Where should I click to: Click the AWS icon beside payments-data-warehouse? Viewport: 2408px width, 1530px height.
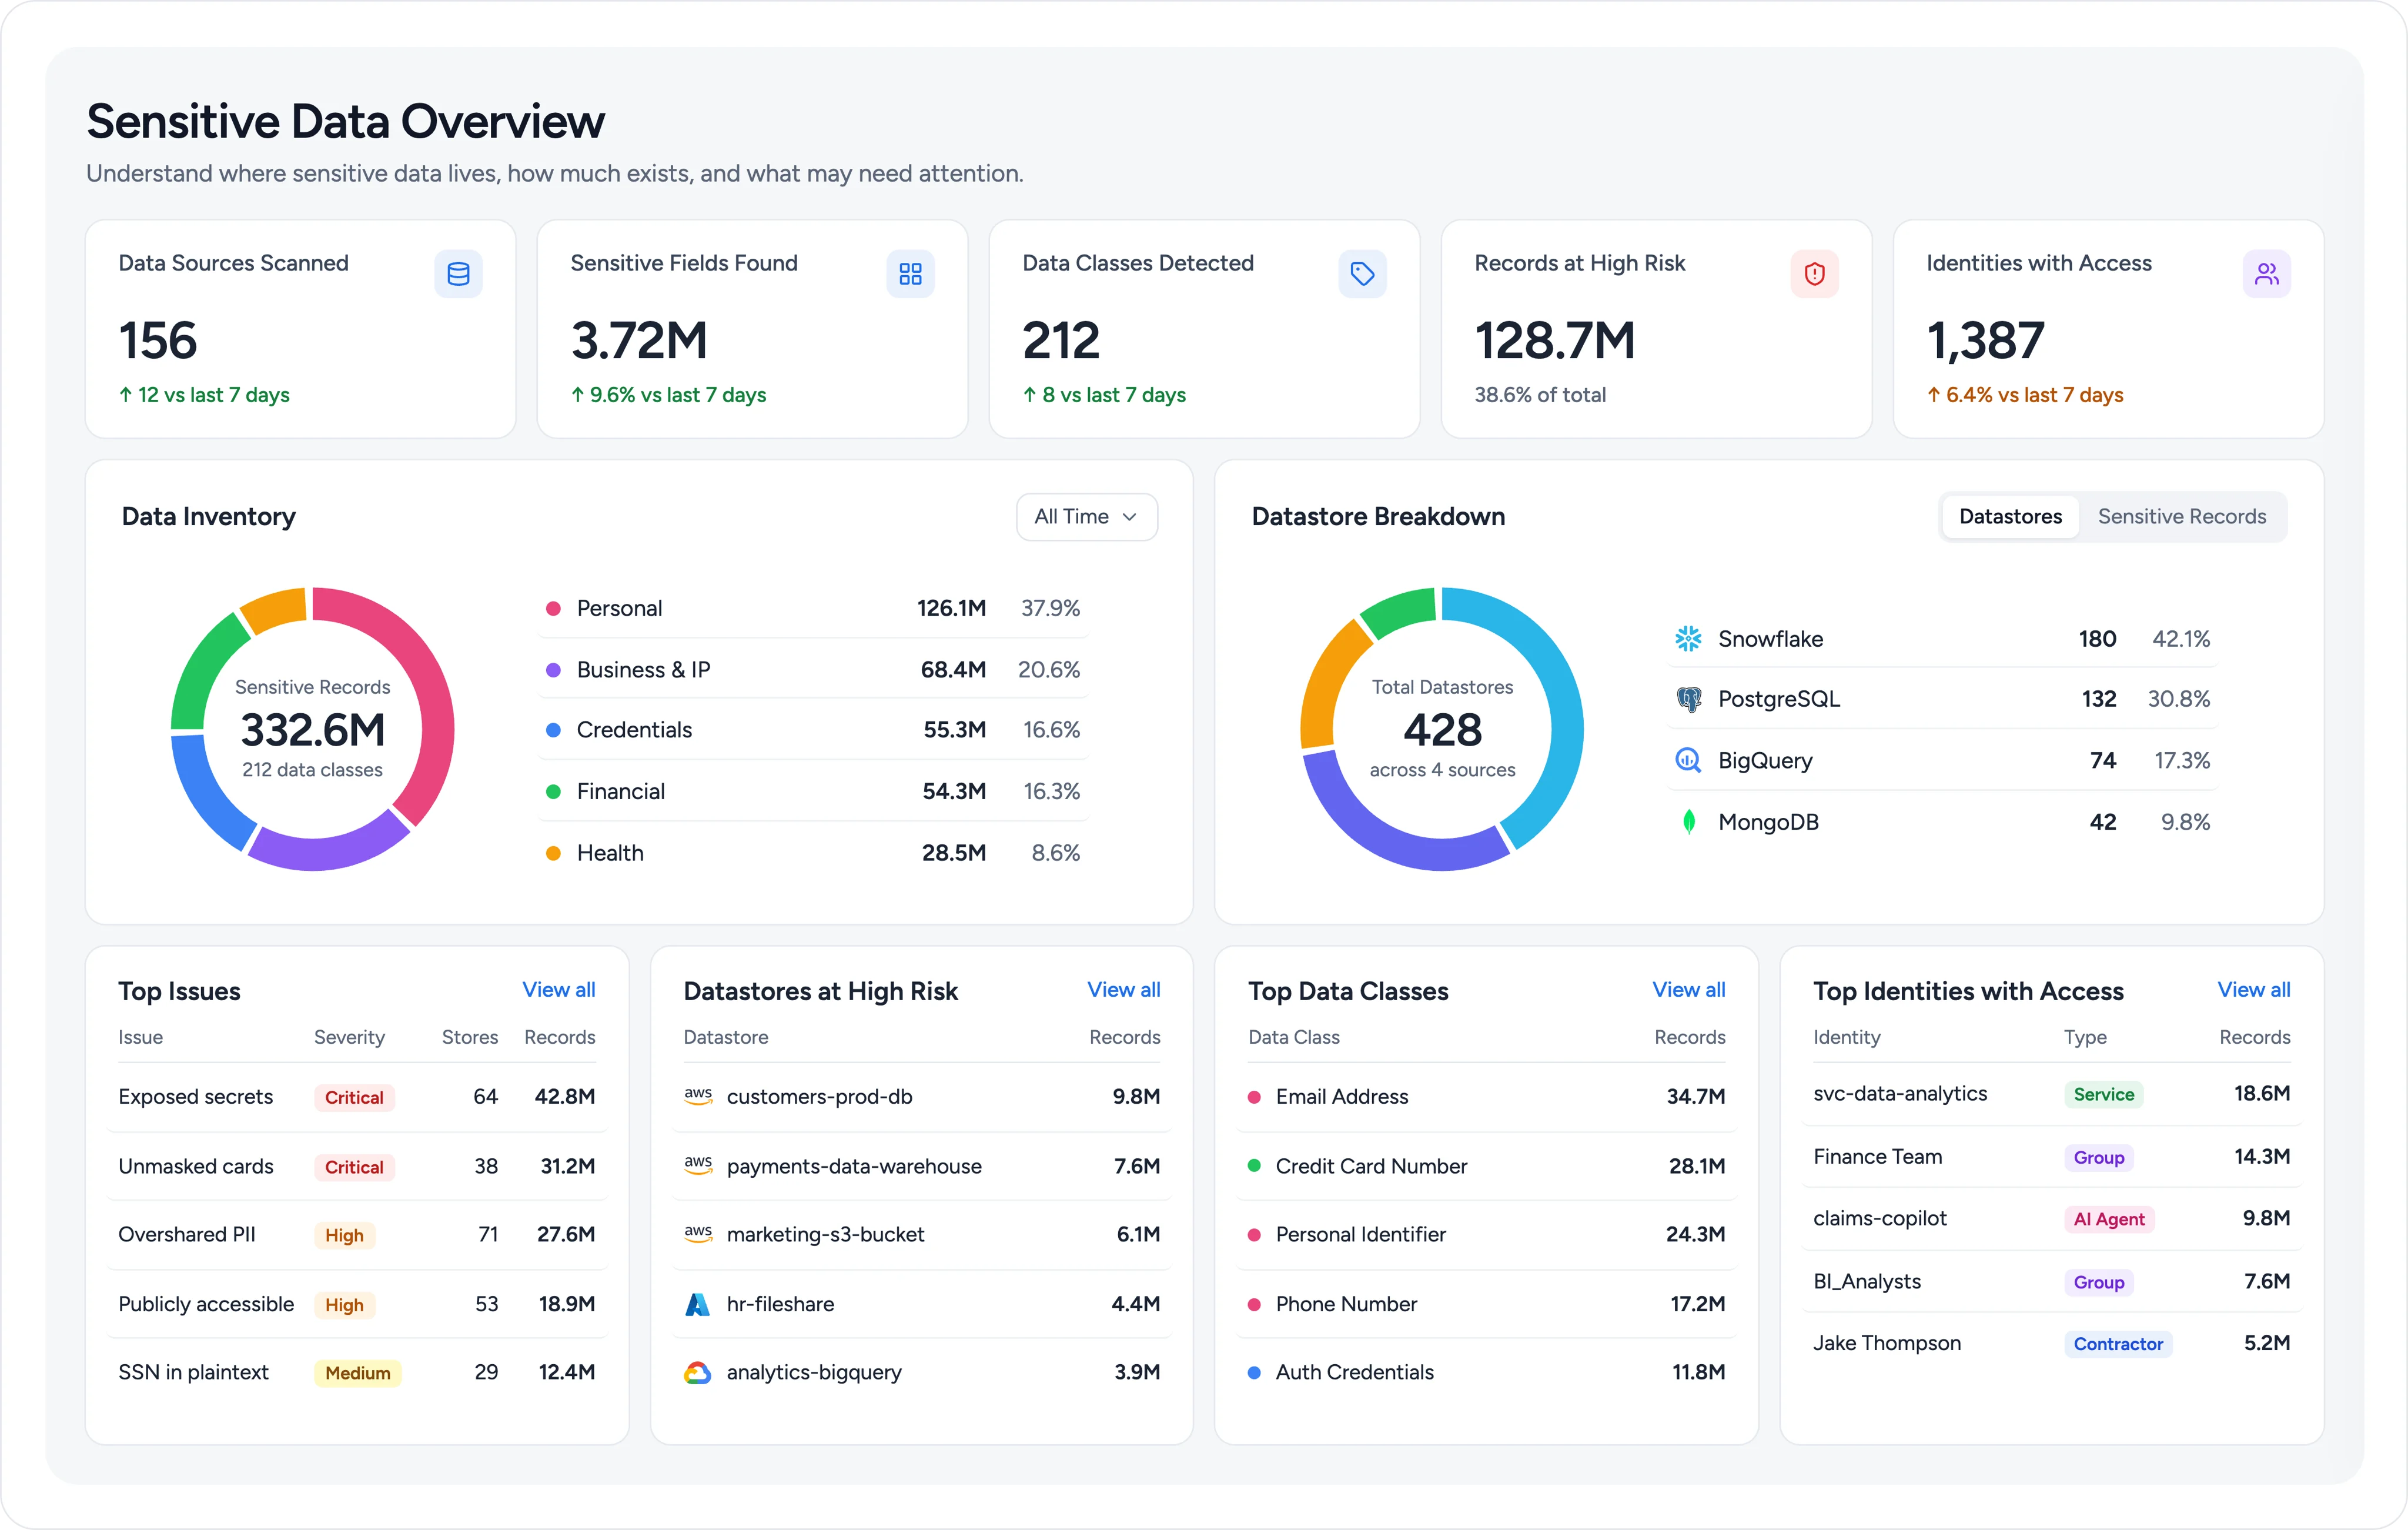tap(698, 1165)
